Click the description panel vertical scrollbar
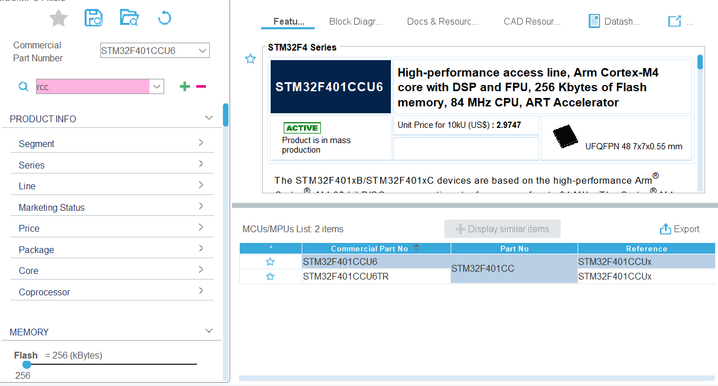The height and width of the screenshot is (386, 718). point(700,62)
